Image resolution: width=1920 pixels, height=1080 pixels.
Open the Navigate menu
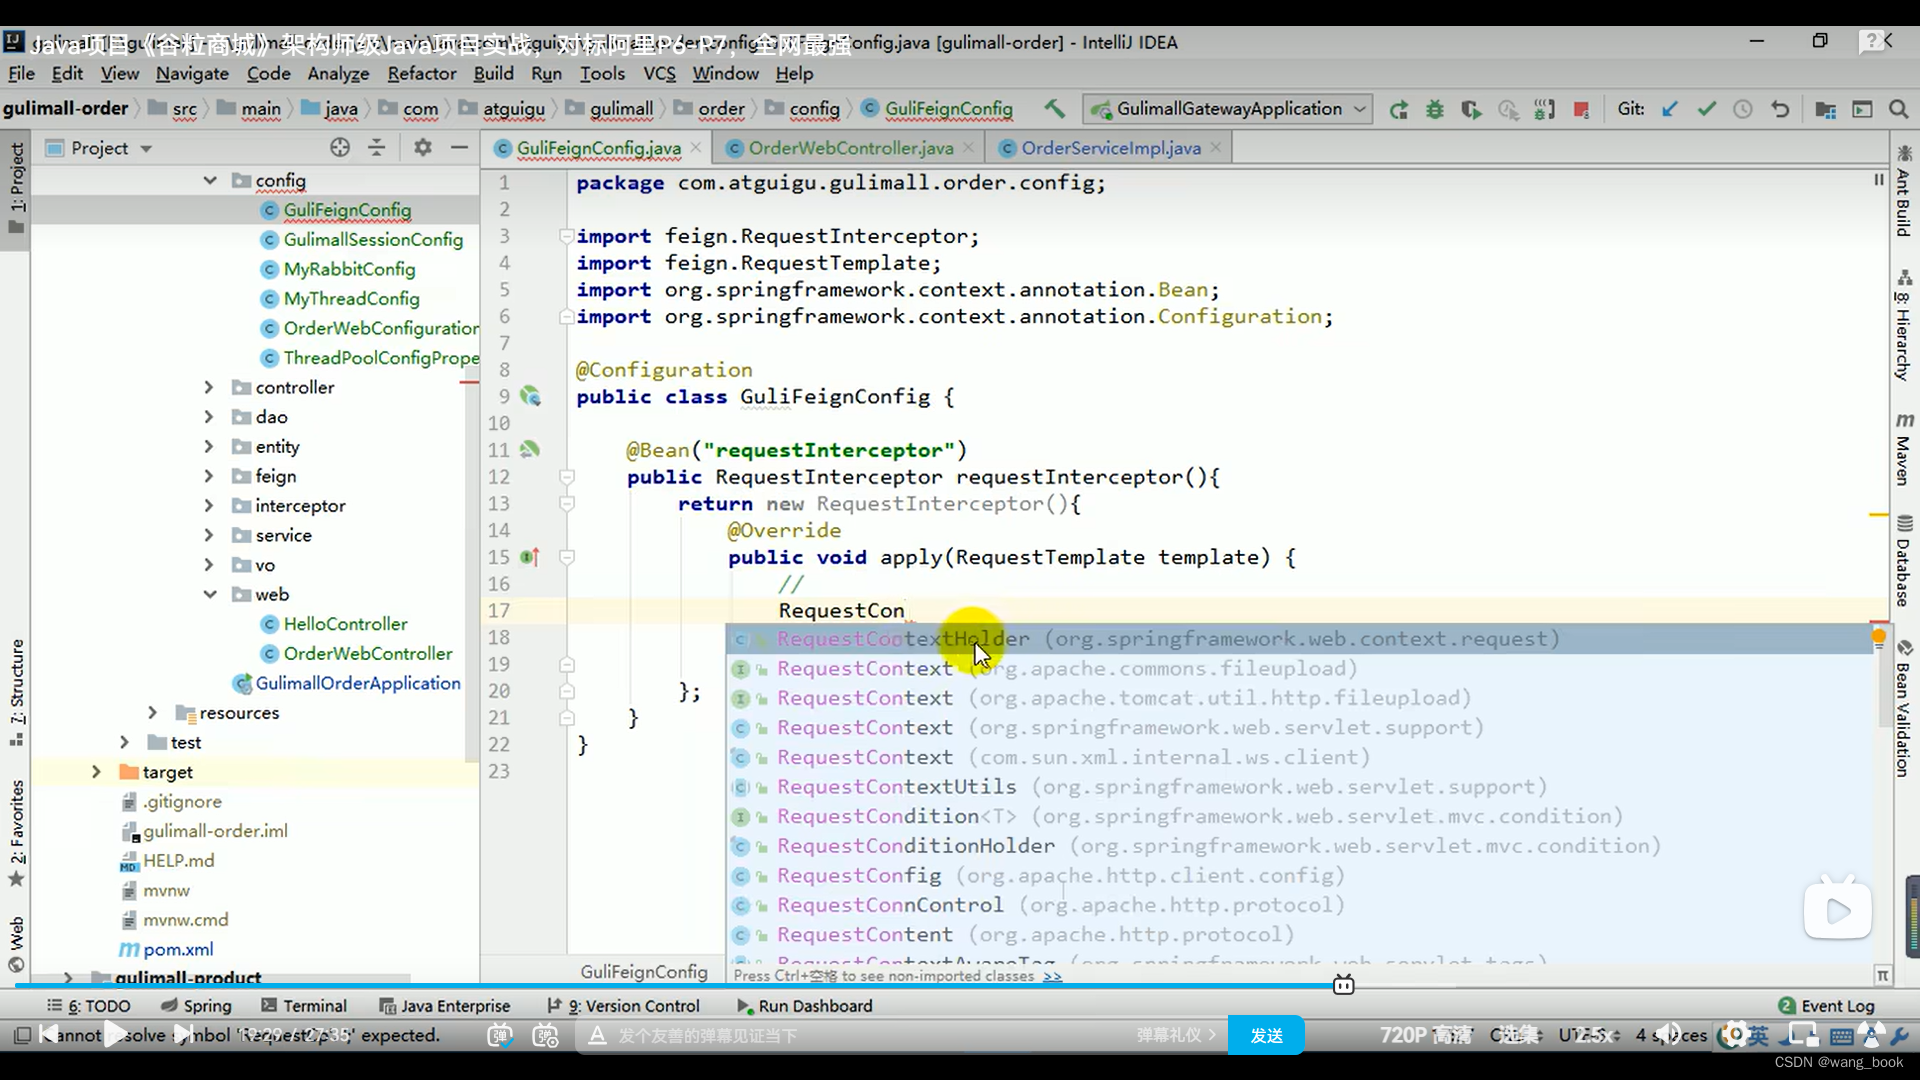192,73
